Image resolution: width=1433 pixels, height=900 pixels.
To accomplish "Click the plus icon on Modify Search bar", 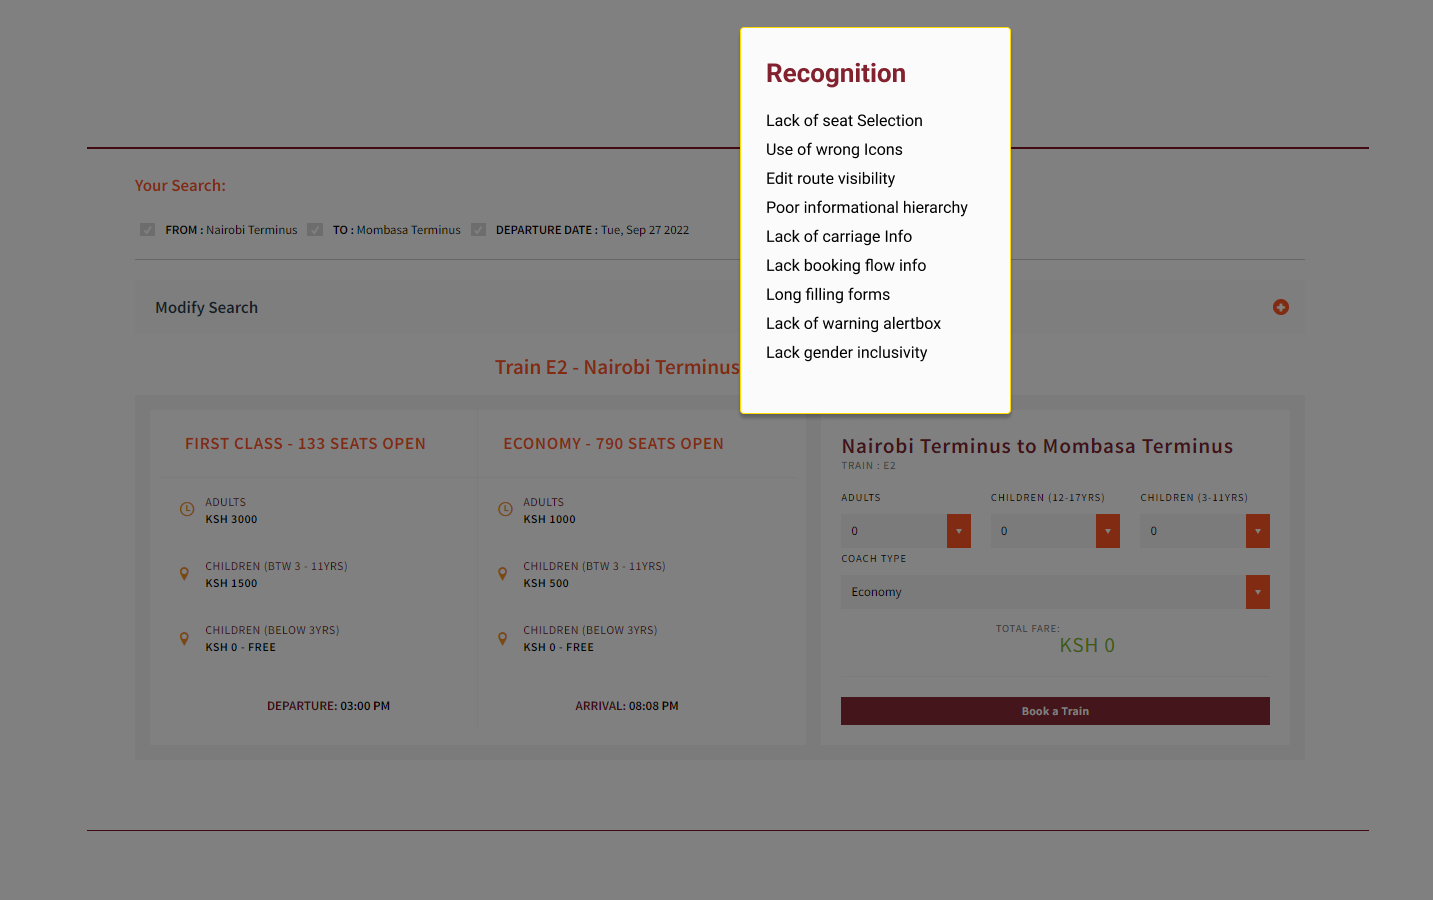I will click(1280, 307).
